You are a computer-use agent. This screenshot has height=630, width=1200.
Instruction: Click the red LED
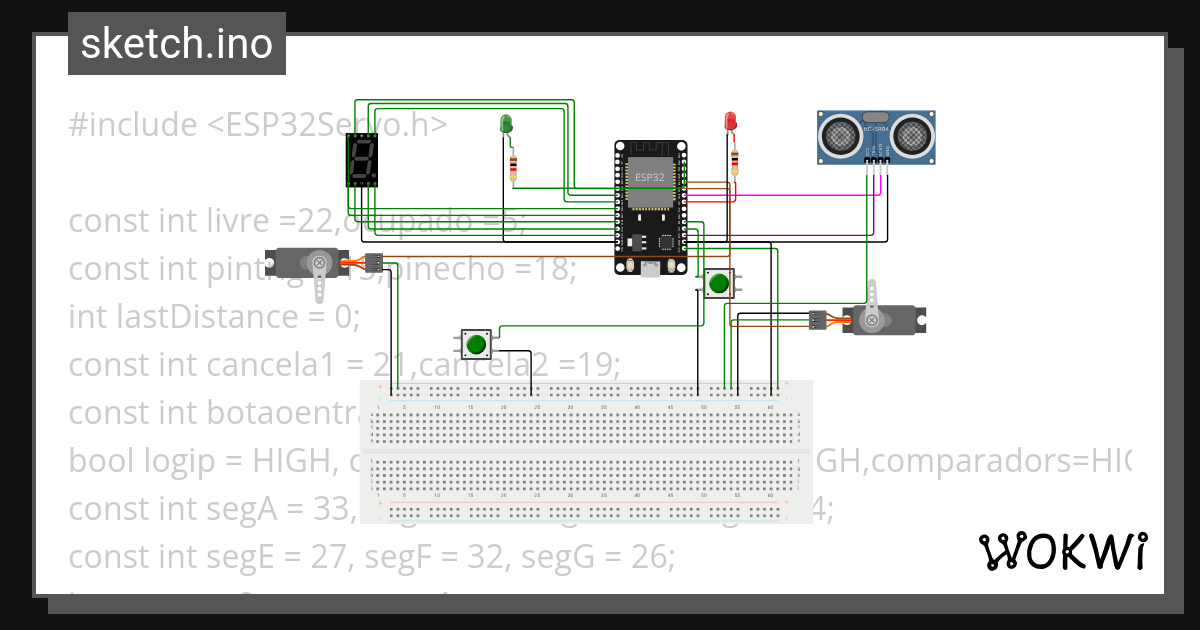point(731,122)
